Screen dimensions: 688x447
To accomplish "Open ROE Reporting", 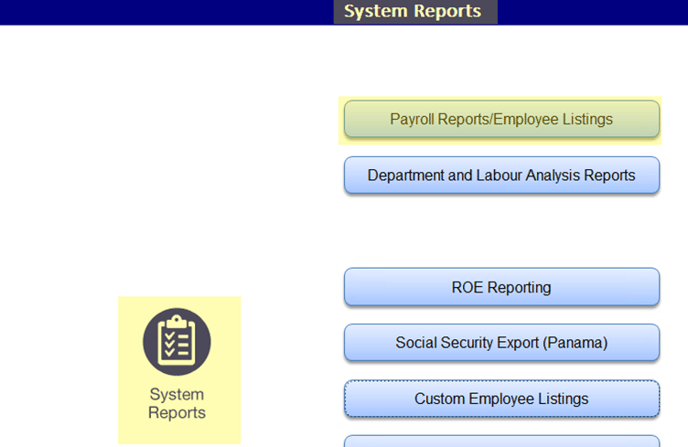I will coord(501,287).
